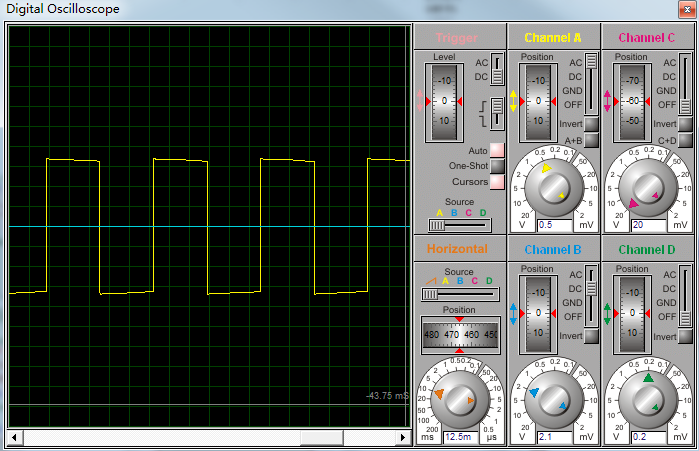Click Channel D volts/div knob

tap(648, 400)
